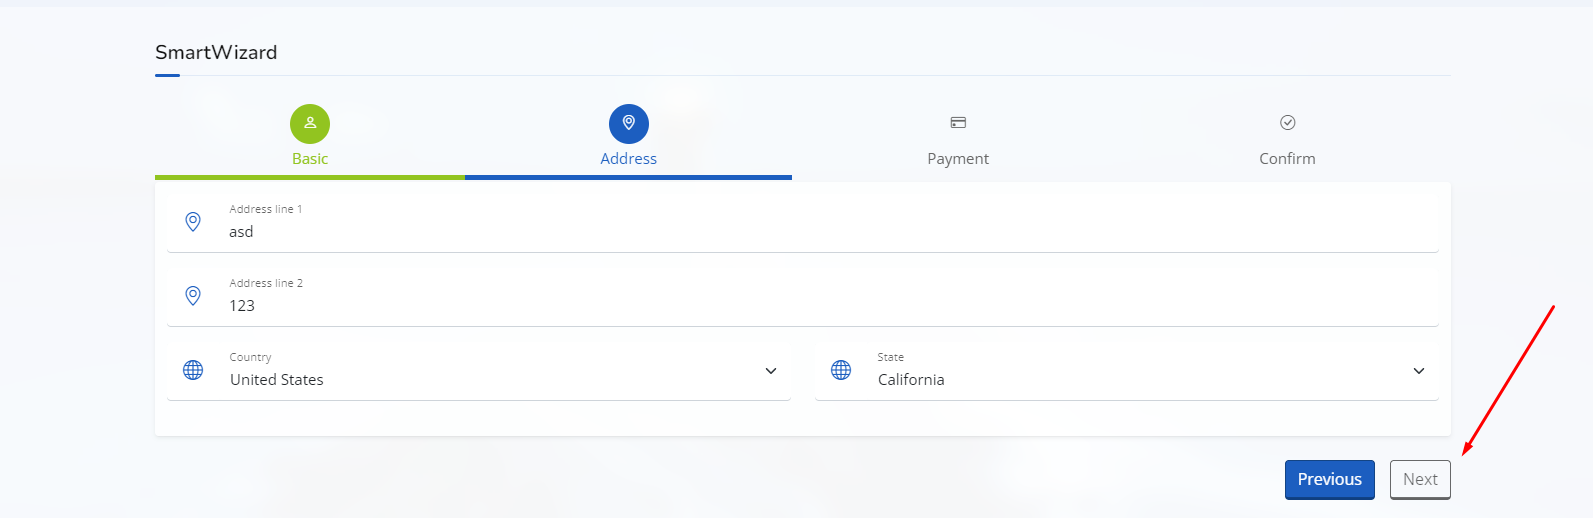Focus the Address line 2 field containing 123
Screen dimensions: 1593x518
pyautogui.click(x=803, y=296)
